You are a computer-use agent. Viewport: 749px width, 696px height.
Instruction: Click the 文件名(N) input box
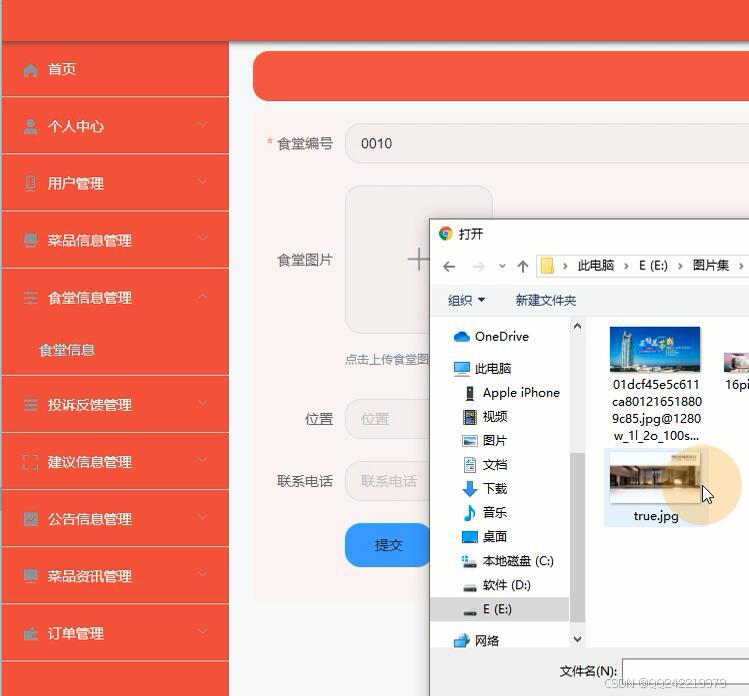(685, 670)
